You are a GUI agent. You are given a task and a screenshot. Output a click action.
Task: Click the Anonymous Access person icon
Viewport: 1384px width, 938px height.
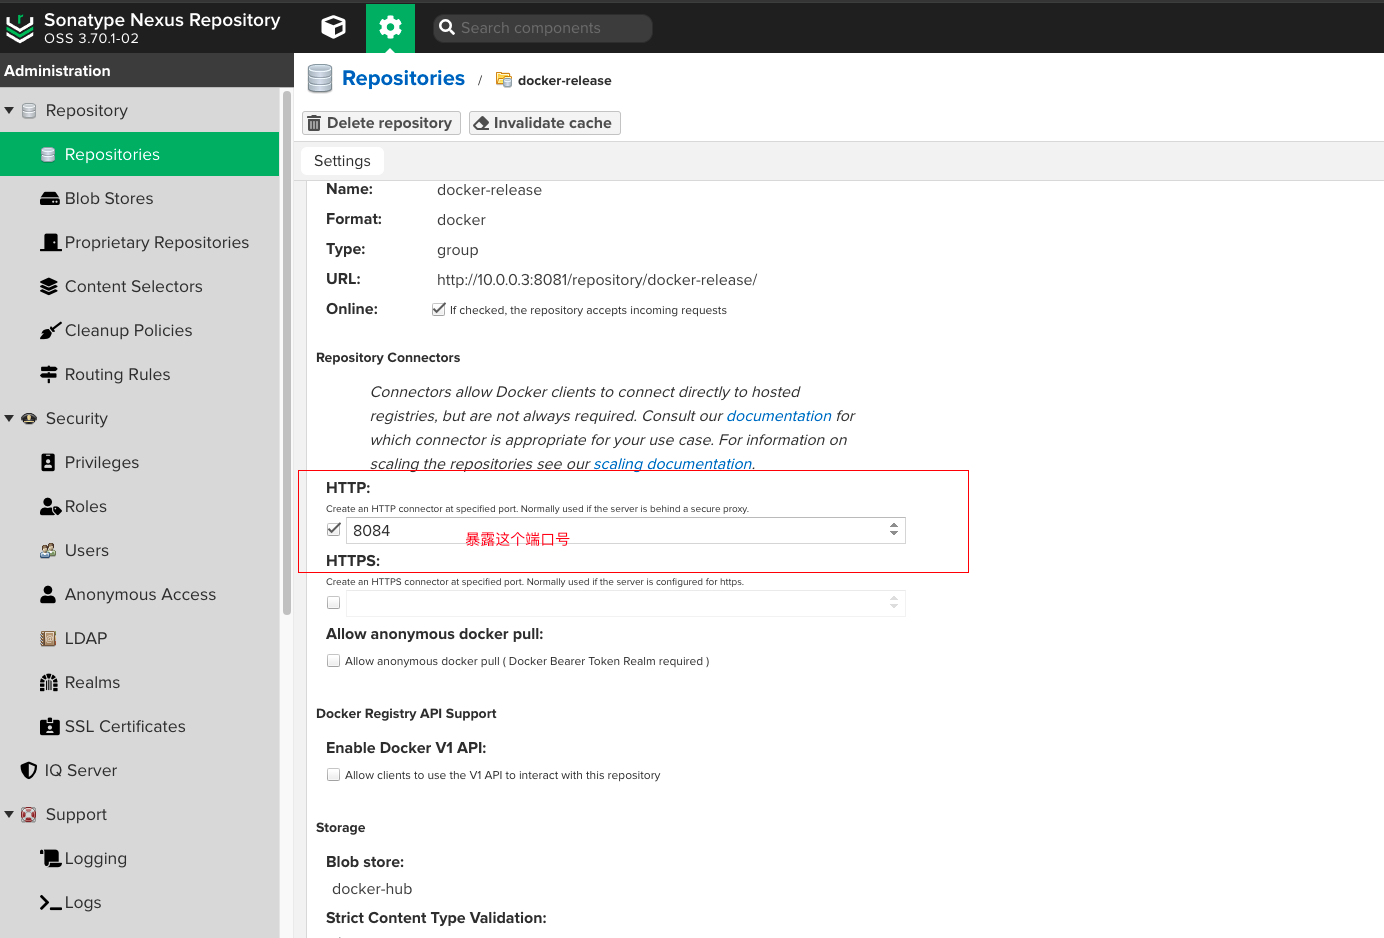click(x=48, y=594)
